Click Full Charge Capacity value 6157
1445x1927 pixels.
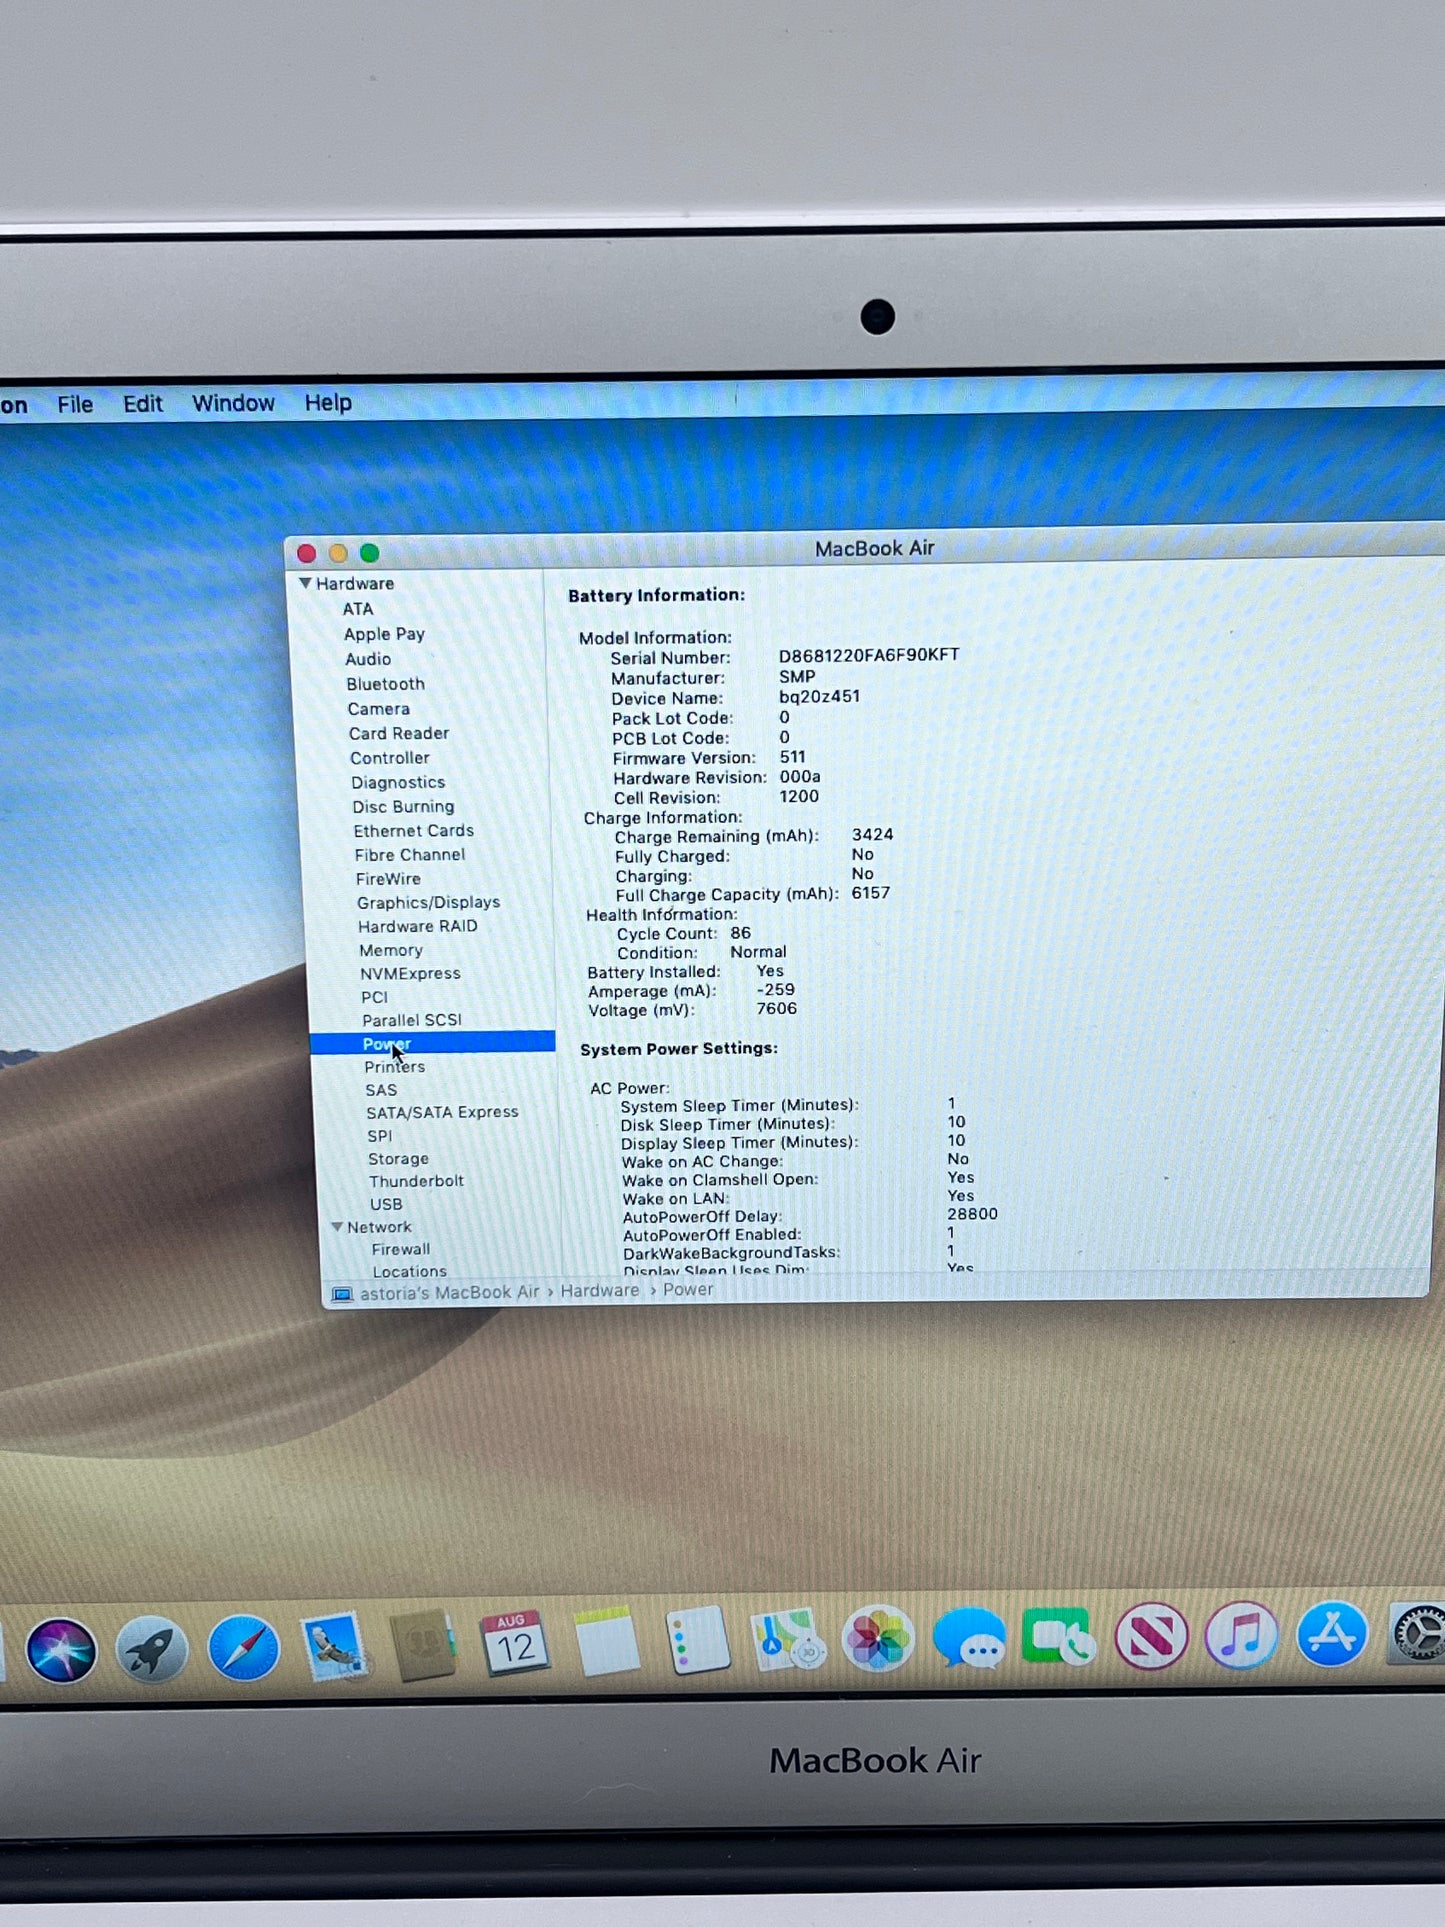(x=870, y=893)
